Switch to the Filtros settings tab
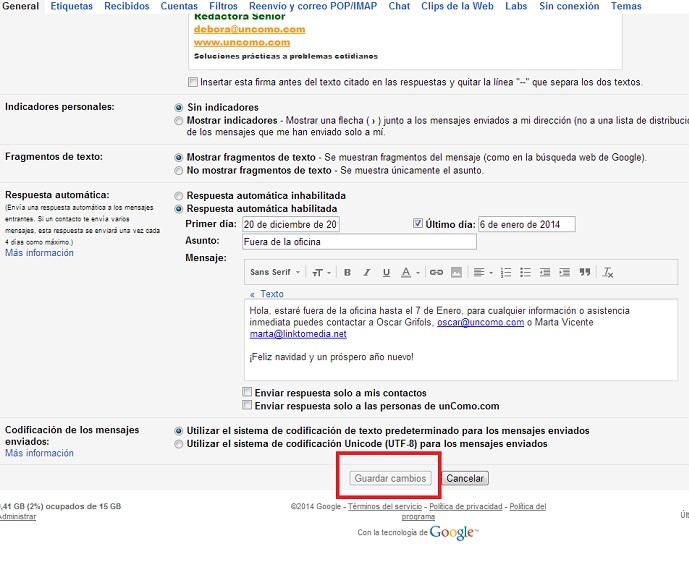The width and height of the screenshot is (689, 588). [x=223, y=6]
